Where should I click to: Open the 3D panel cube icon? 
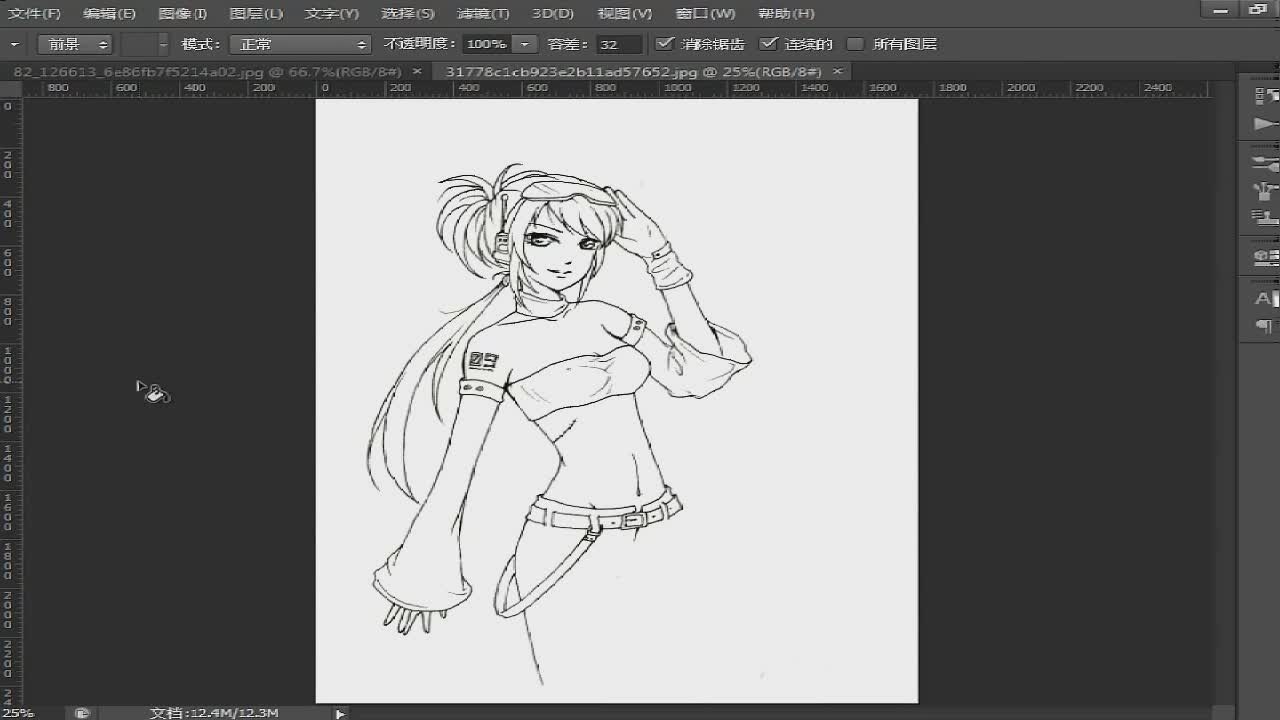click(1266, 258)
